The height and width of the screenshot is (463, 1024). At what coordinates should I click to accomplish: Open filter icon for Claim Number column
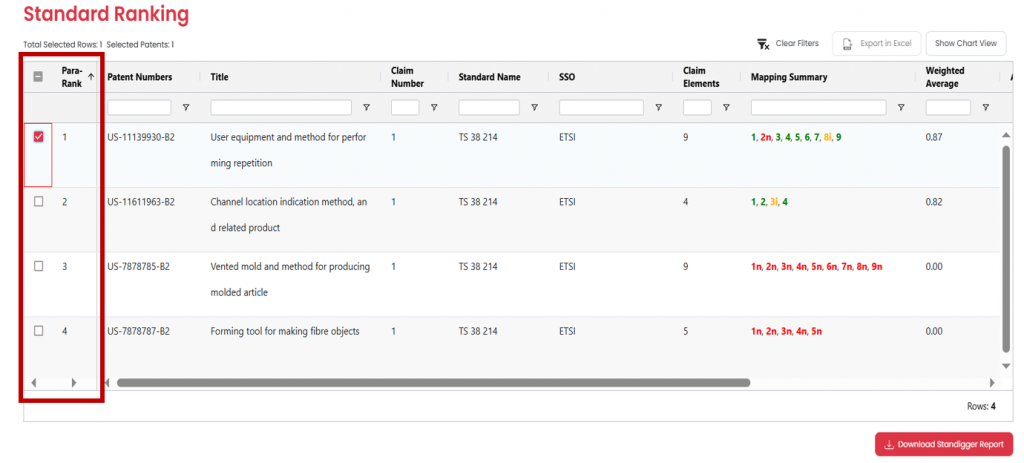433,107
